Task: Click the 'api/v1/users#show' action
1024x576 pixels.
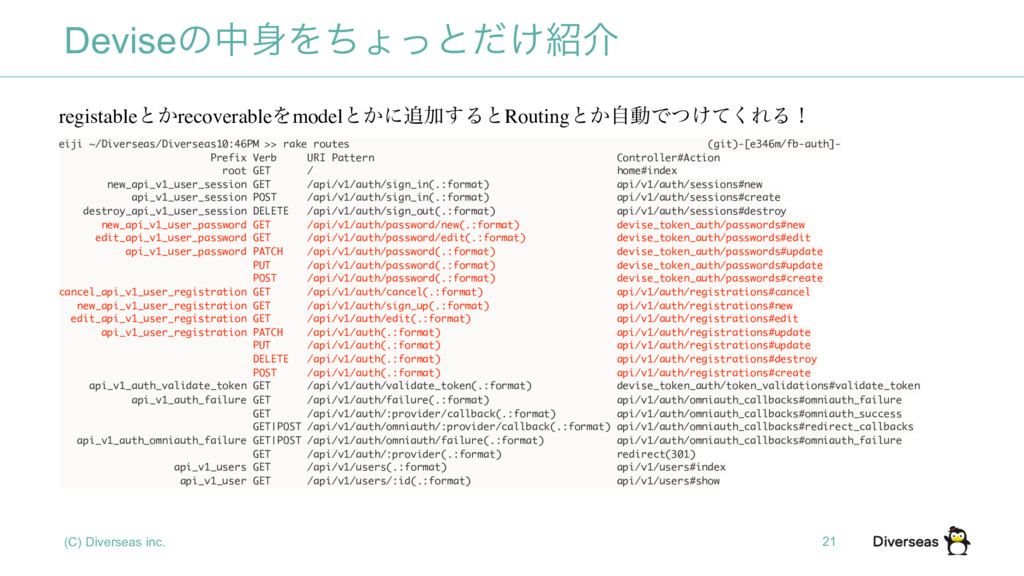Action: coord(668,481)
